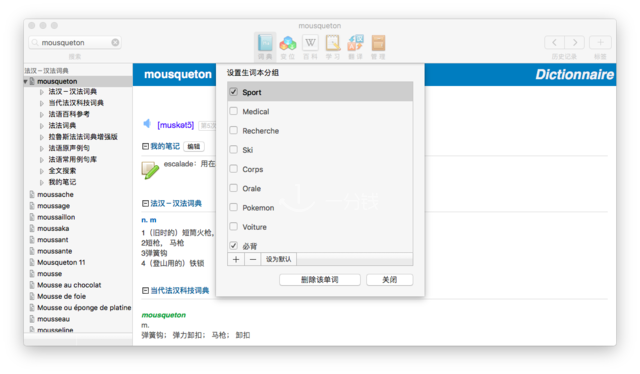Screen dimensions: 640x374
Task: Go back in history with left arrow
Action: 554,42
